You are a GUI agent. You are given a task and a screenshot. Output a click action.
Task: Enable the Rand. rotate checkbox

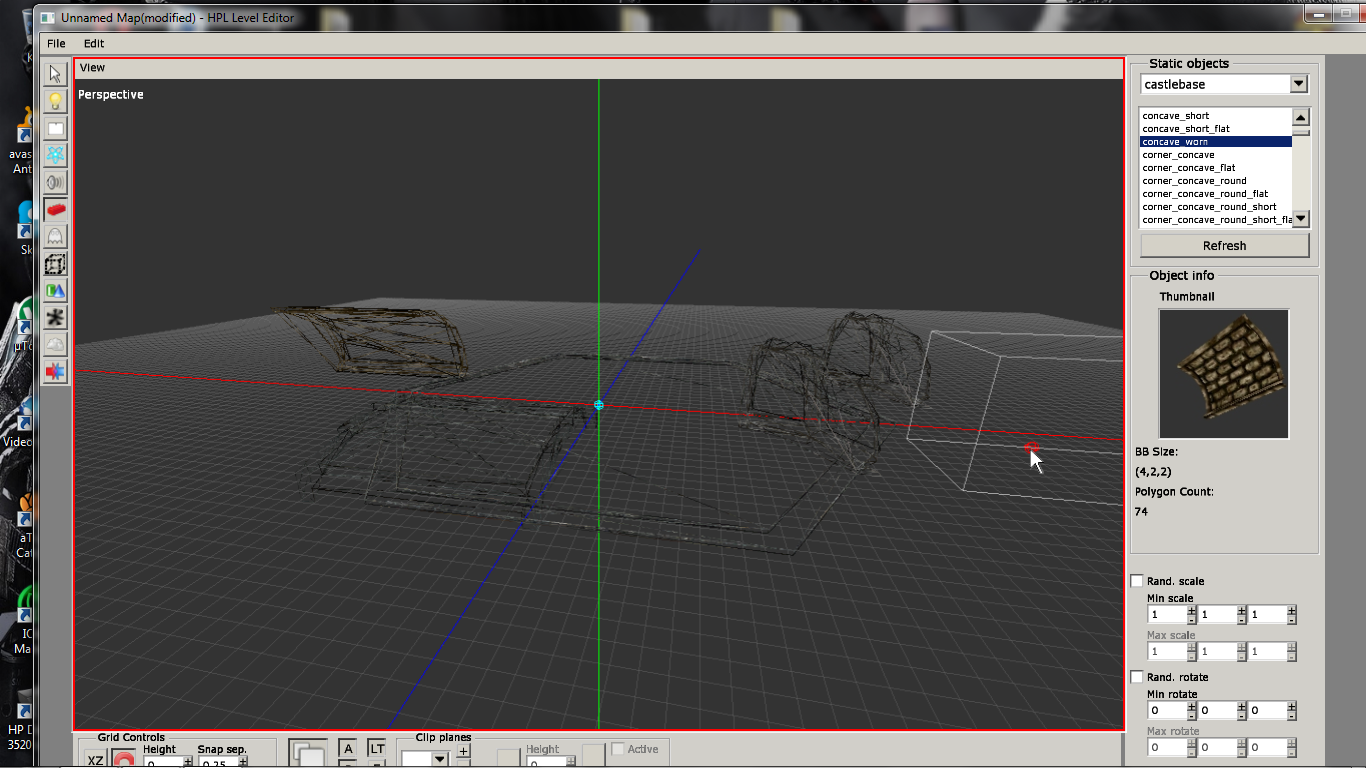1137,677
